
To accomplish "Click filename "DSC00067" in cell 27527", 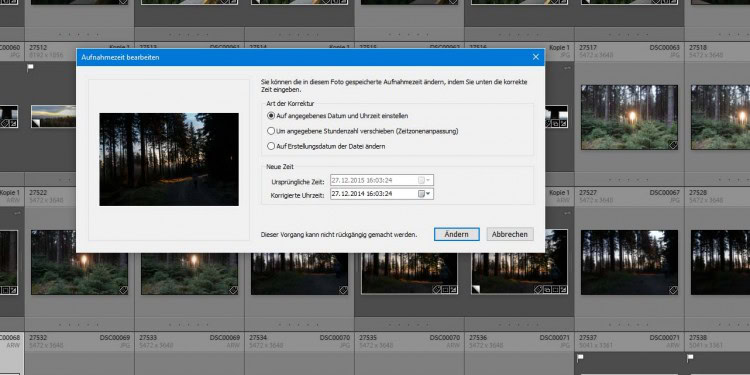I will click(664, 192).
